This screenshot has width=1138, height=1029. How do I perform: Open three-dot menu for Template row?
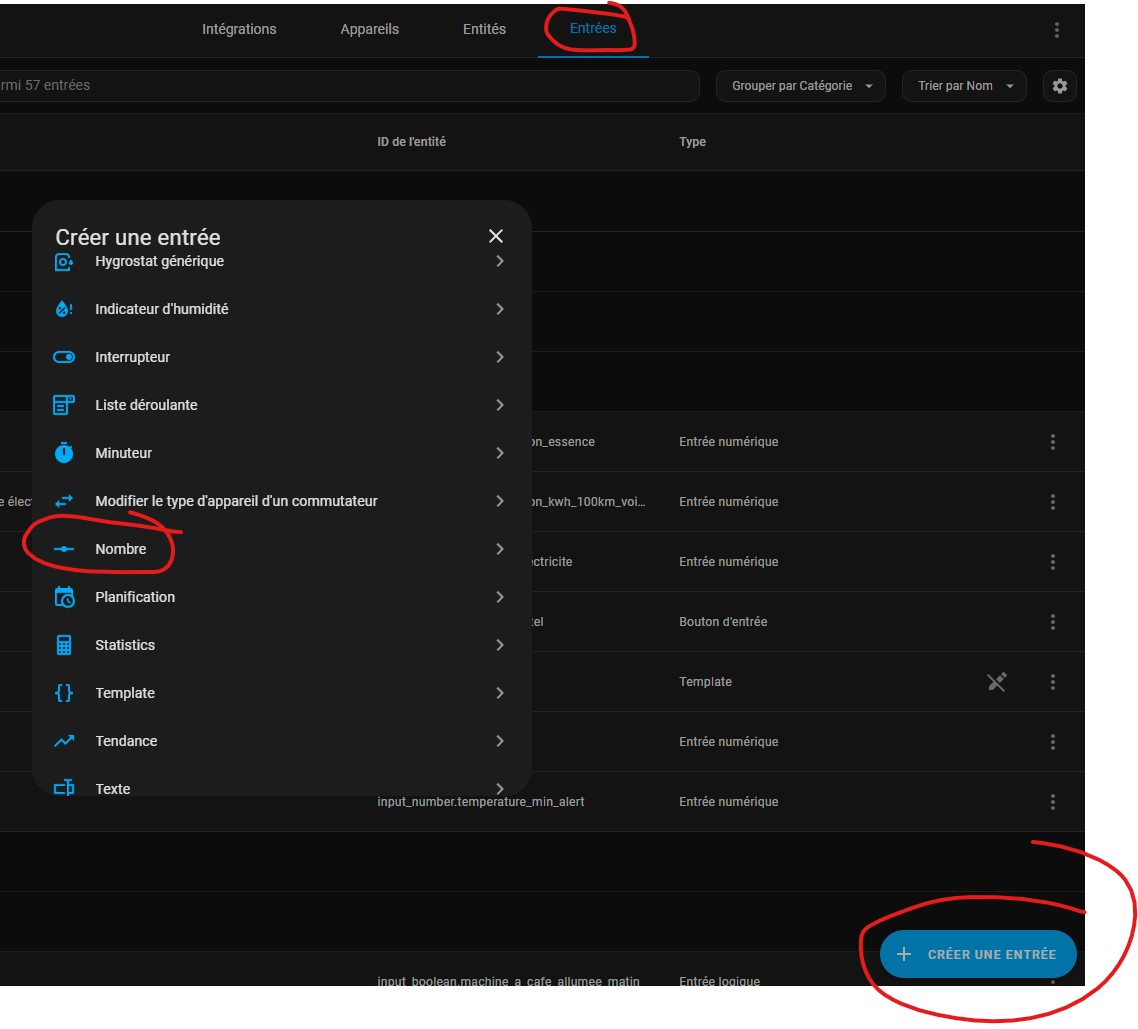coord(1052,682)
